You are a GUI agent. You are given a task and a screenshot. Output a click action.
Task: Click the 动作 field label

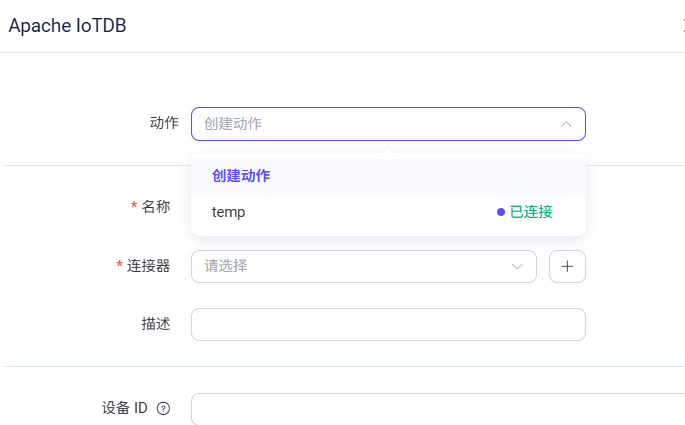pyautogui.click(x=164, y=123)
